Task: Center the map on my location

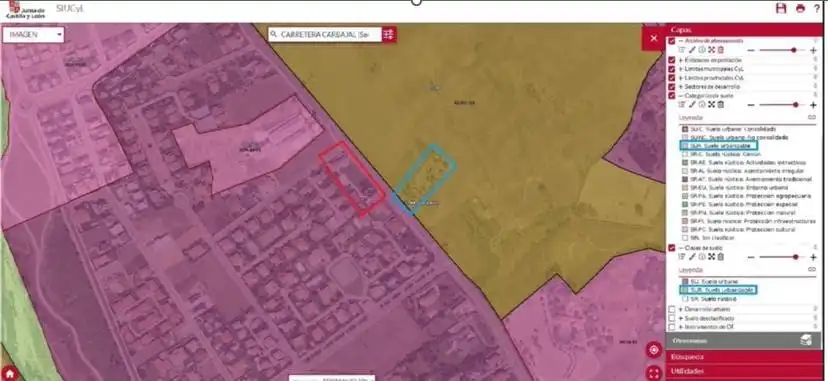Action: (654, 350)
